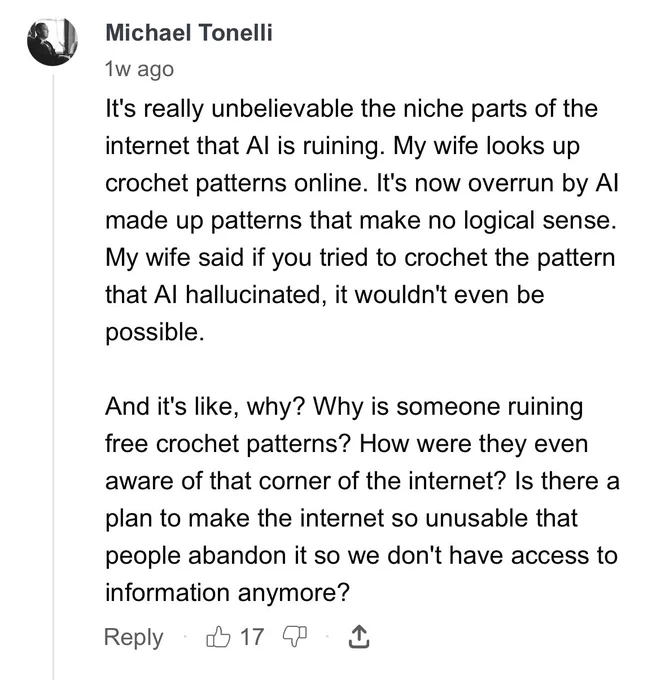Click the line 'that AI hallucinated, it wouldn't even be'
This screenshot has width=665, height=680.
point(324,295)
